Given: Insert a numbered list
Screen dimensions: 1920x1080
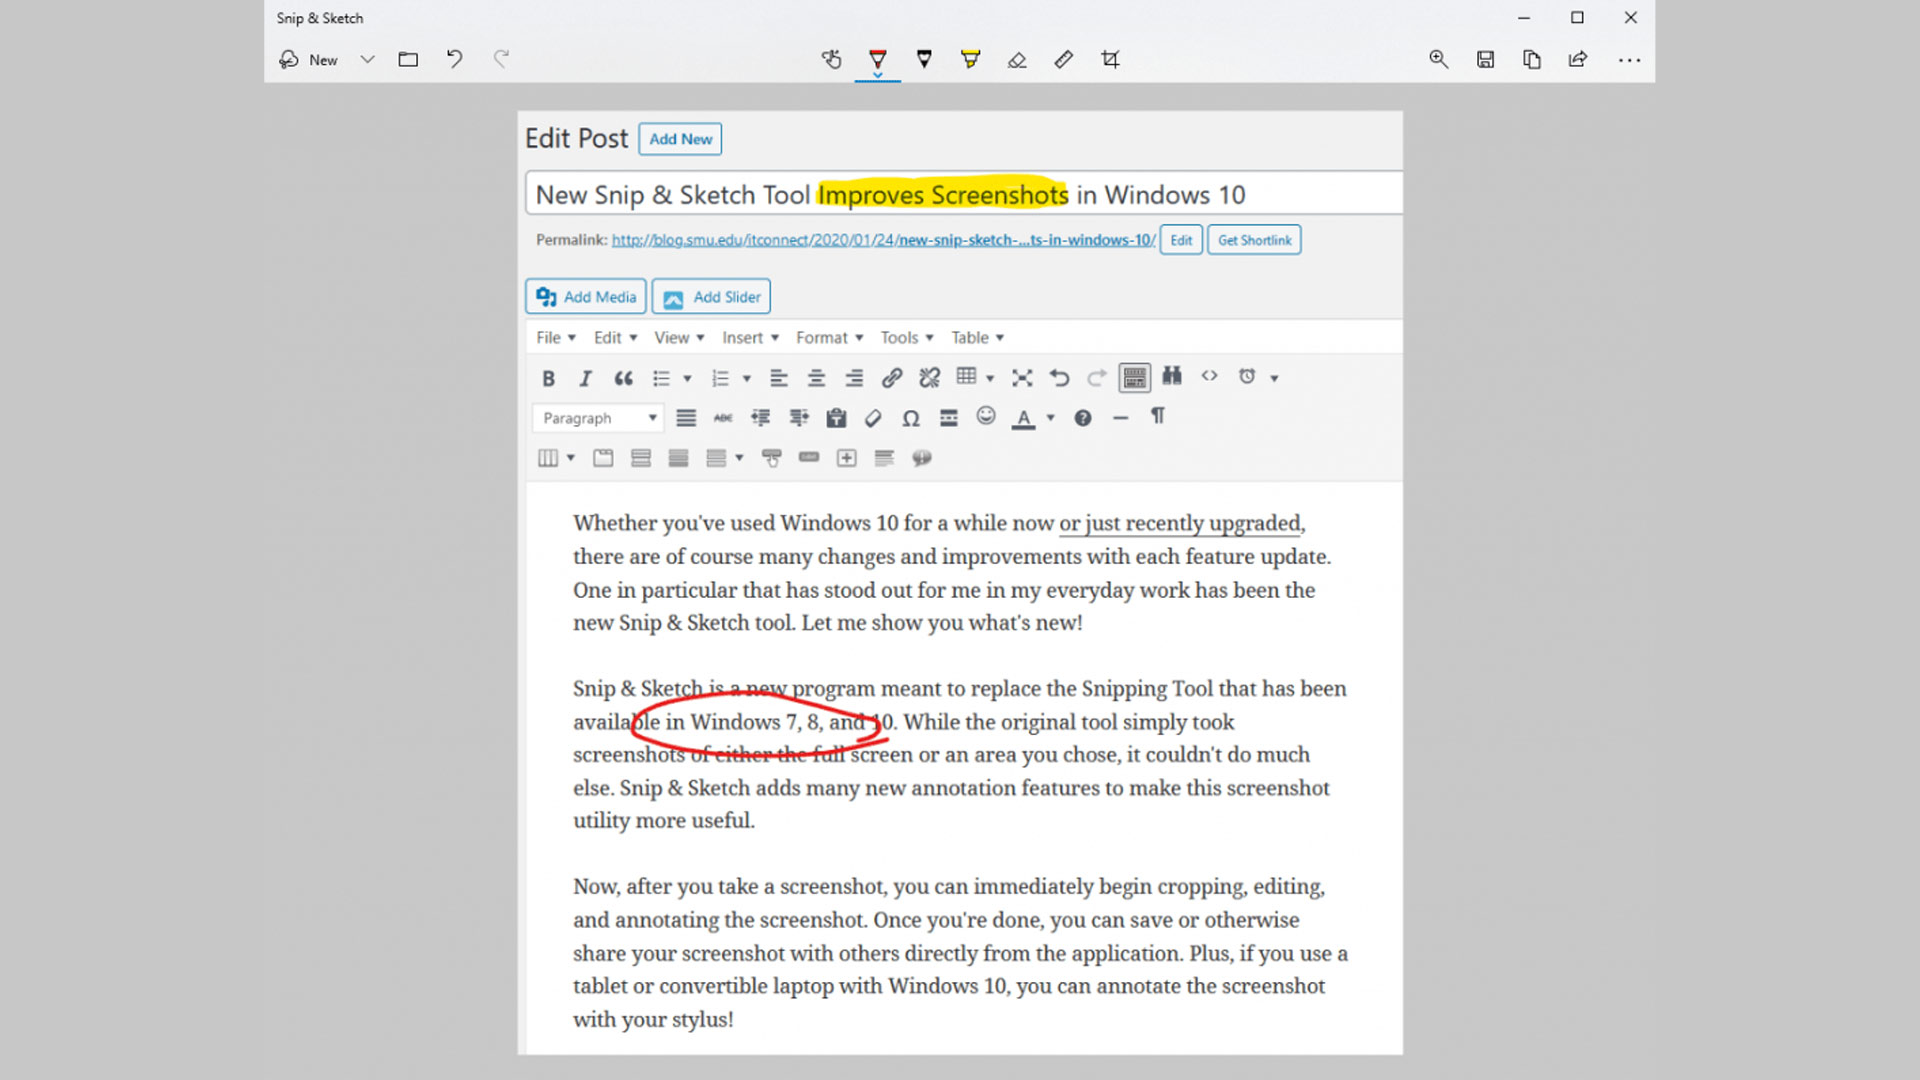Looking at the screenshot, I should [720, 378].
